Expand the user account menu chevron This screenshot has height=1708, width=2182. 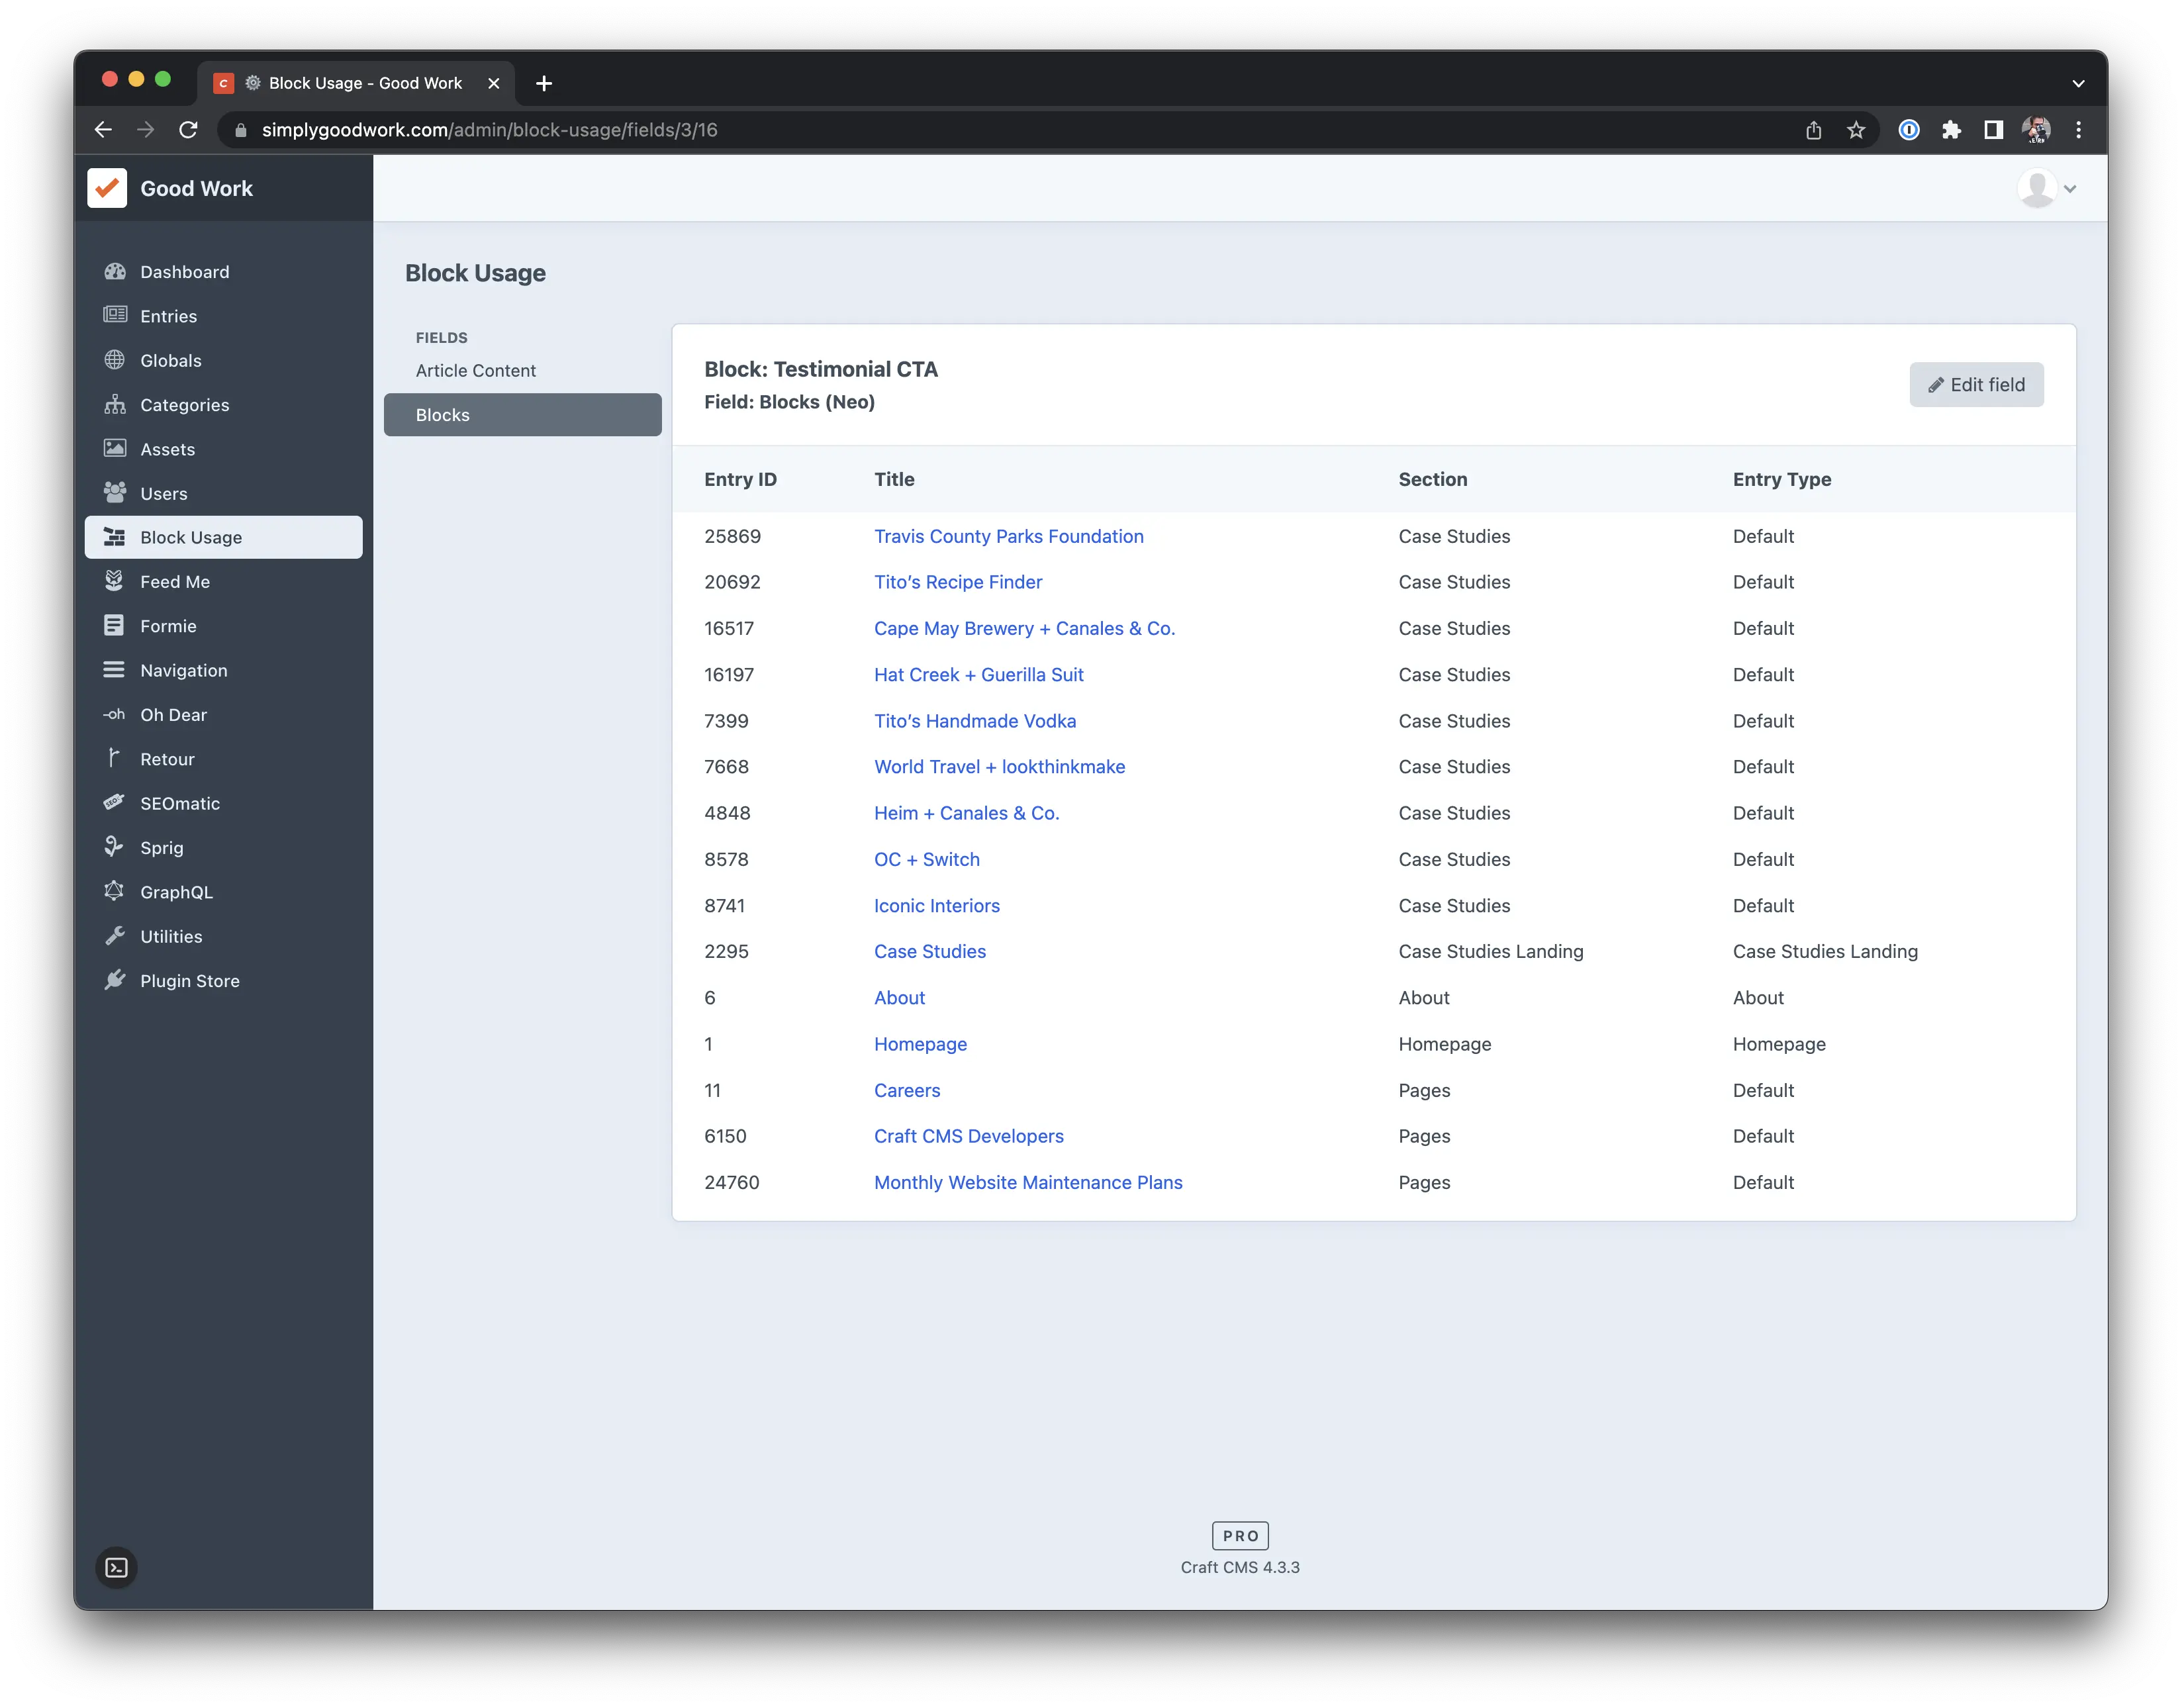pyautogui.click(x=2070, y=189)
